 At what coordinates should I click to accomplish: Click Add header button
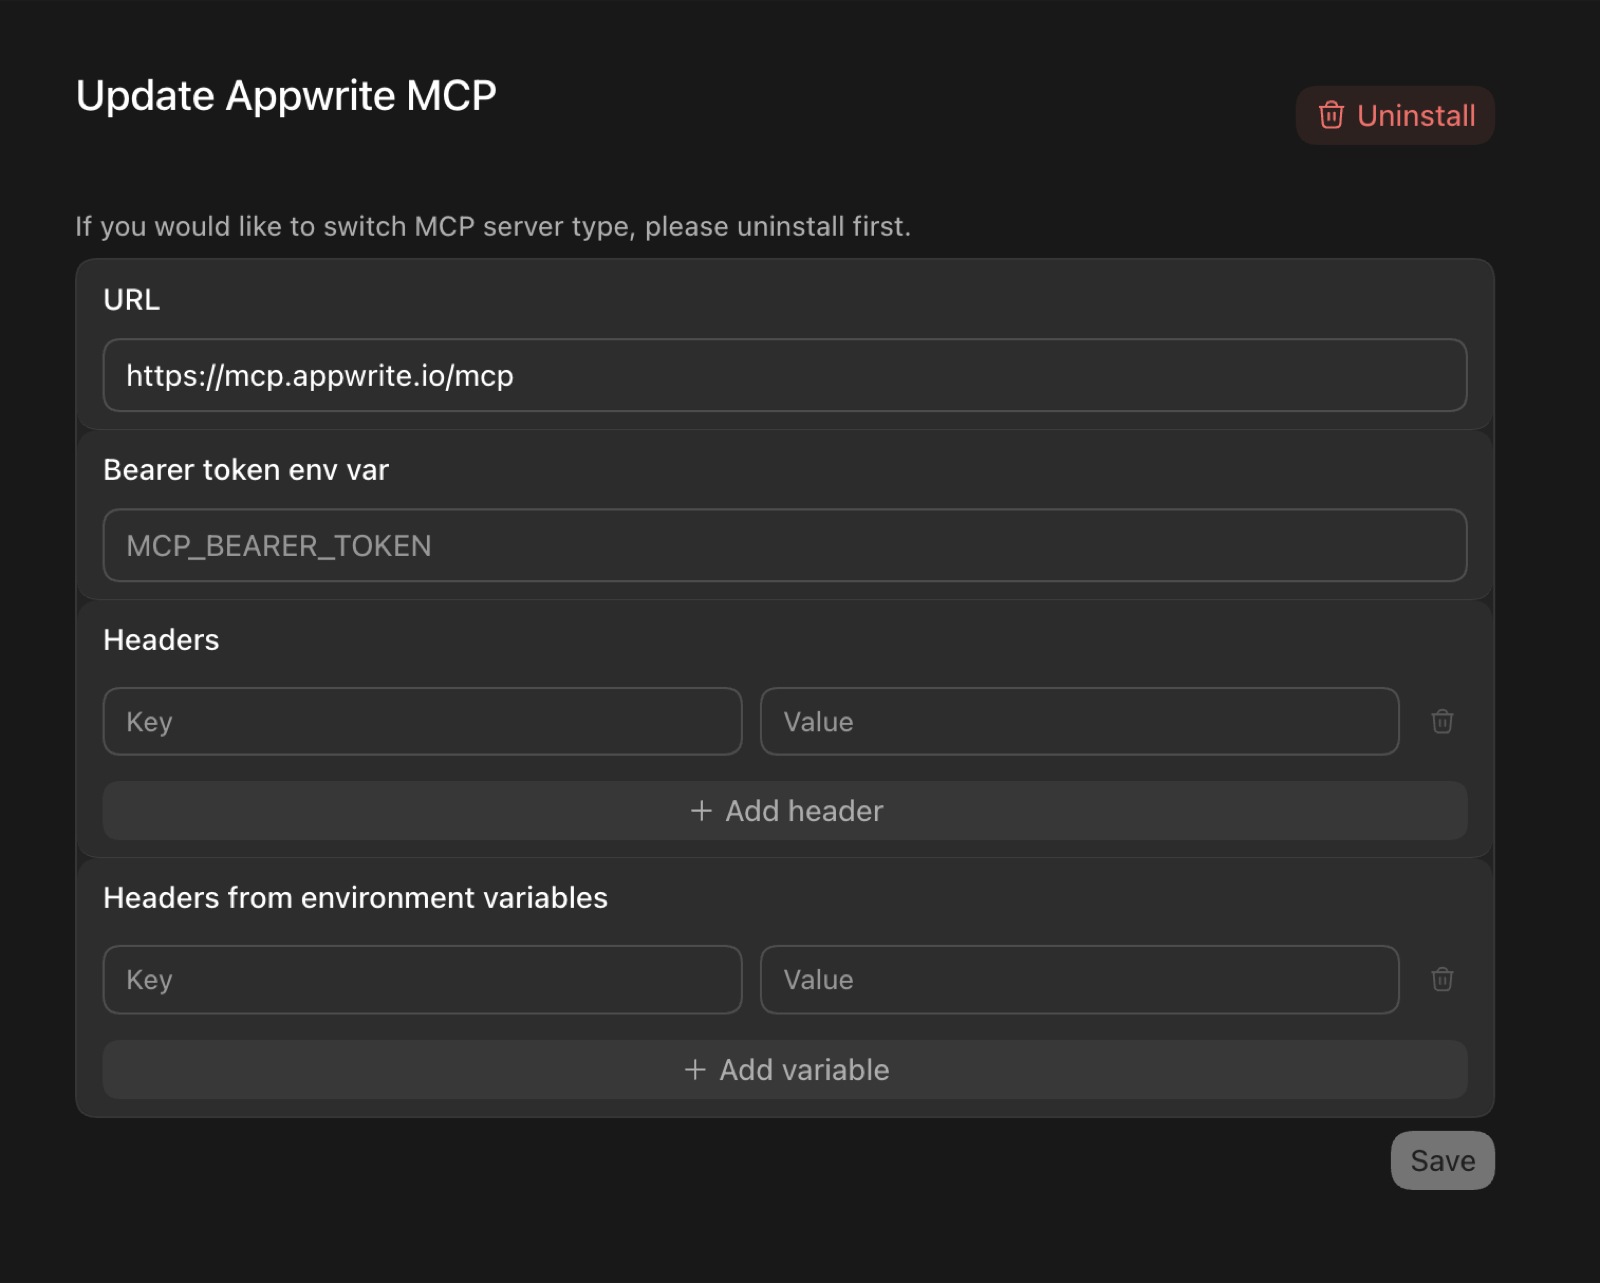[785, 810]
